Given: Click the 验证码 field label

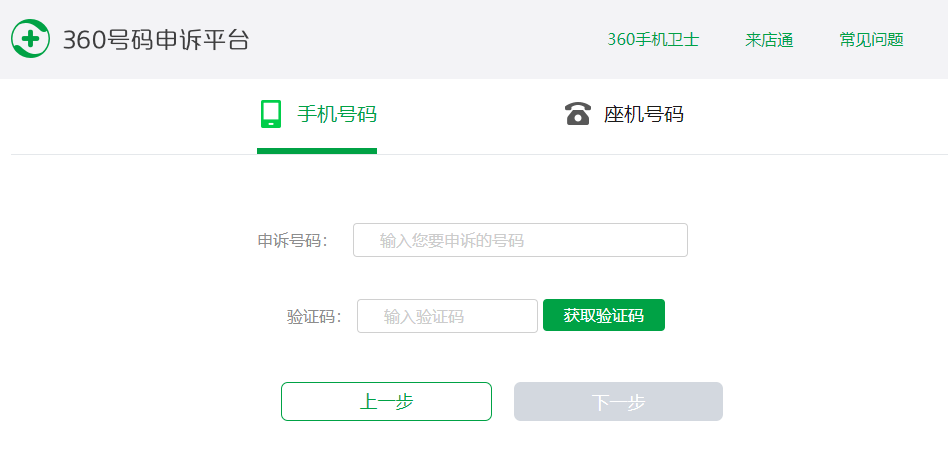Looking at the screenshot, I should click(313, 317).
